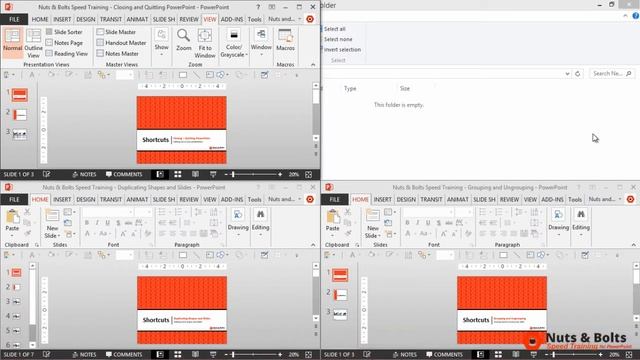Open VIEW tab in bottom-right PowerPoint window
640x360 pixels.
[530, 200]
